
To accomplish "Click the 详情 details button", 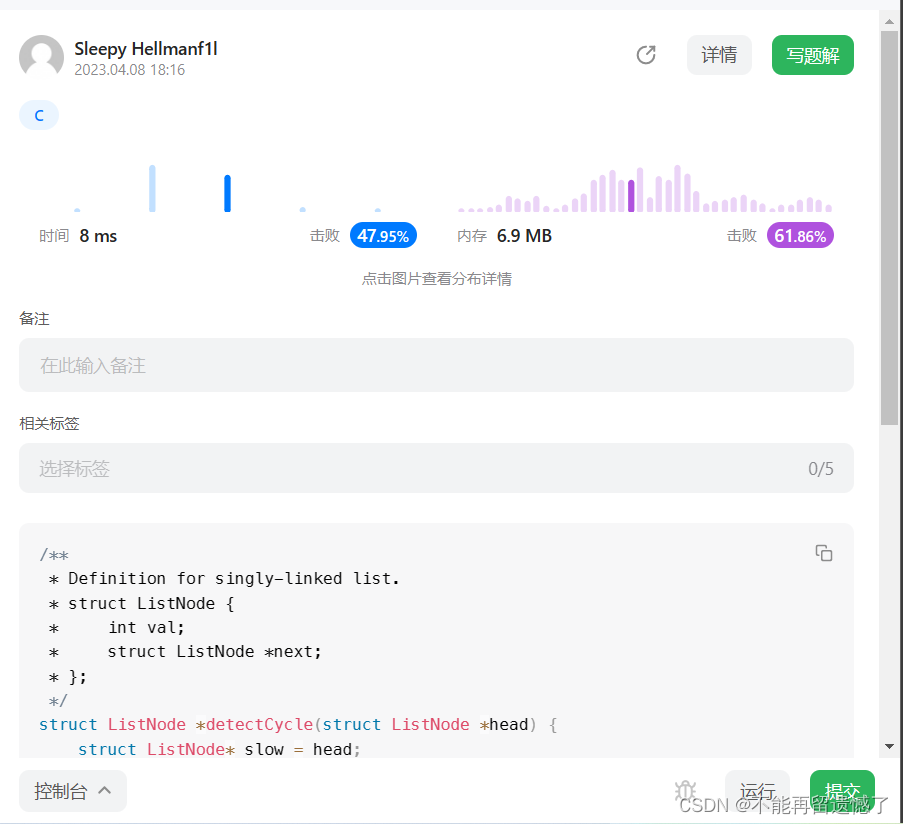I will point(719,55).
